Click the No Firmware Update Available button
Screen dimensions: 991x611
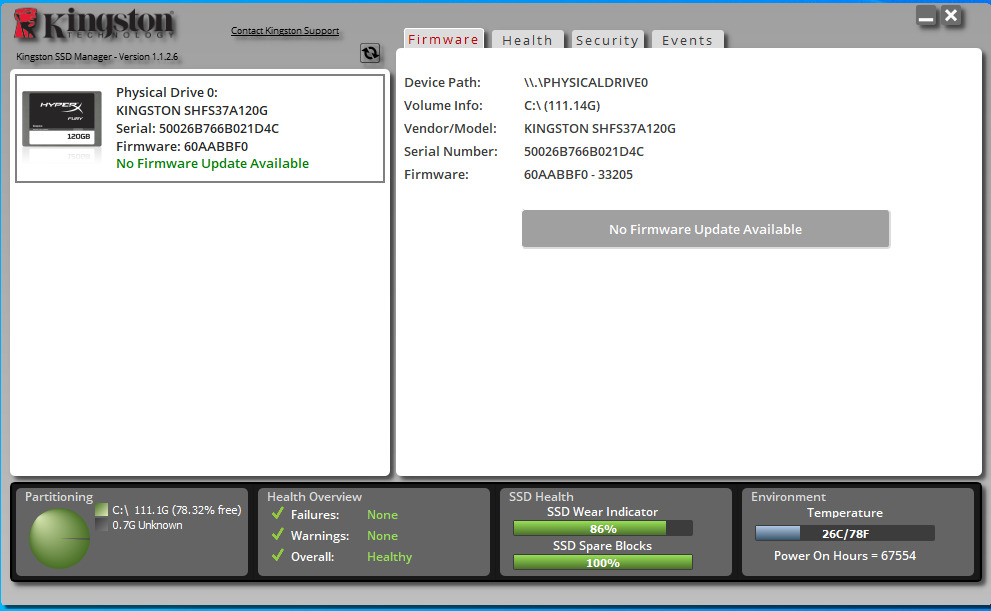tap(705, 229)
